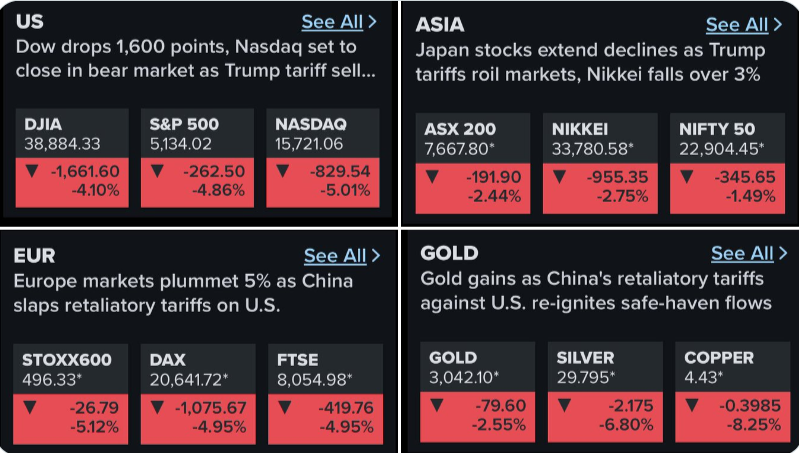
Task: Click the down arrow icon on DAX
Action: click(159, 406)
